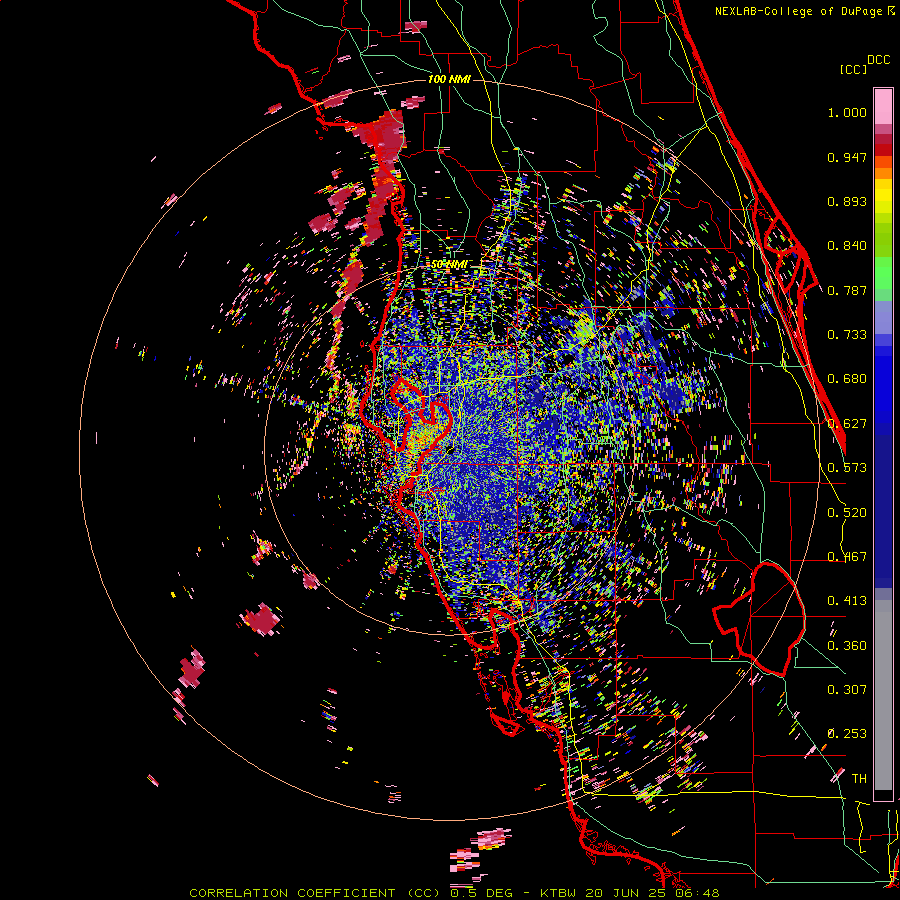
Task: Click the pink top segment of color bar
Action: (883, 106)
